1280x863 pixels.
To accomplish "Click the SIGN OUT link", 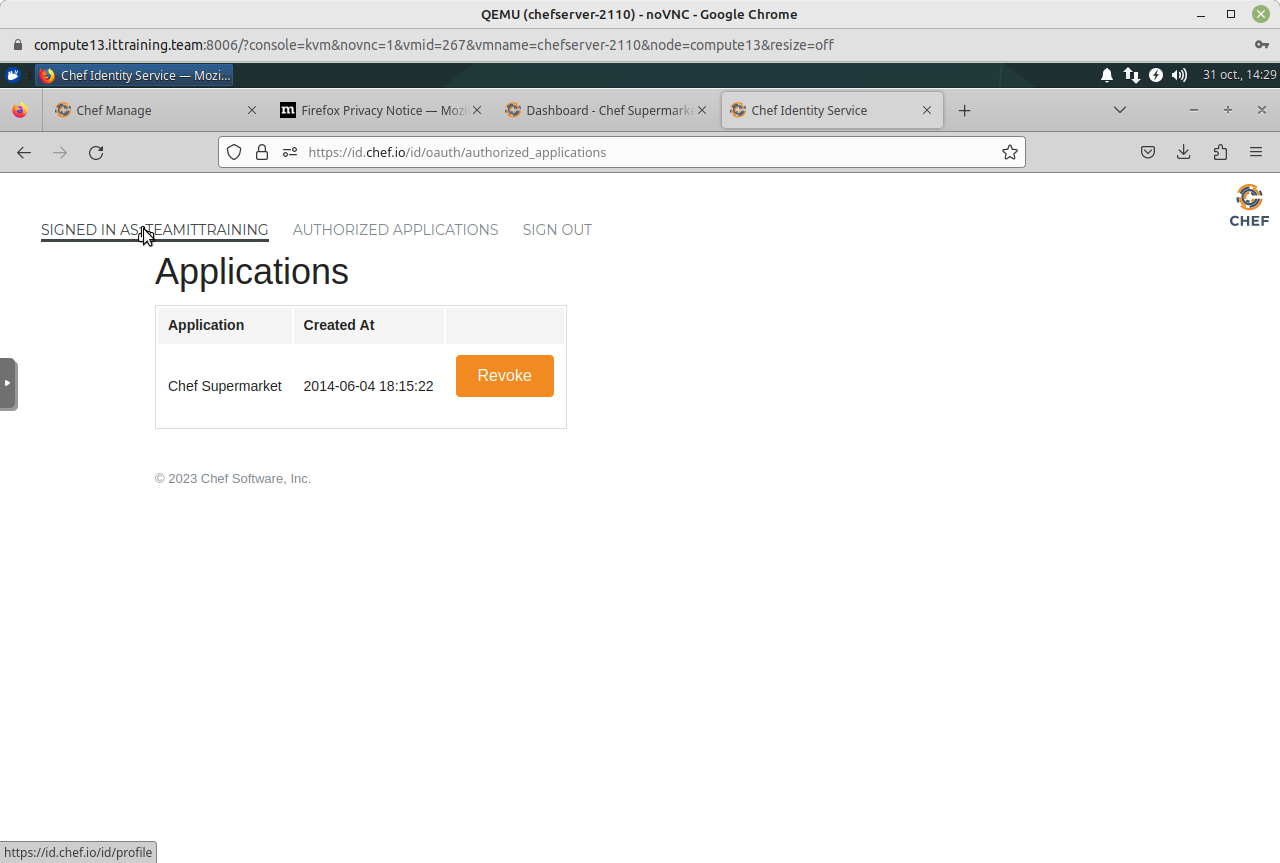I will tap(557, 230).
